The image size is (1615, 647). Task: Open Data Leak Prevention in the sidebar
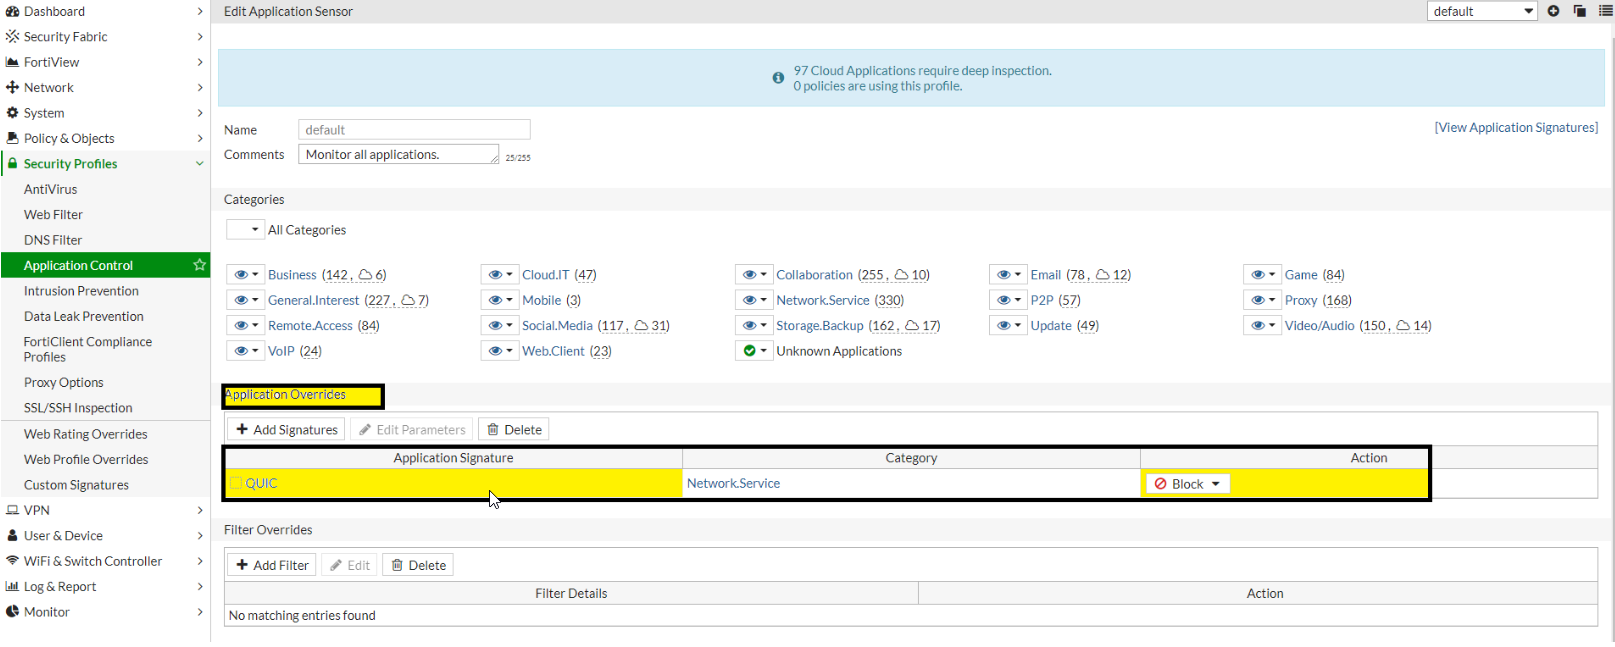(x=84, y=316)
